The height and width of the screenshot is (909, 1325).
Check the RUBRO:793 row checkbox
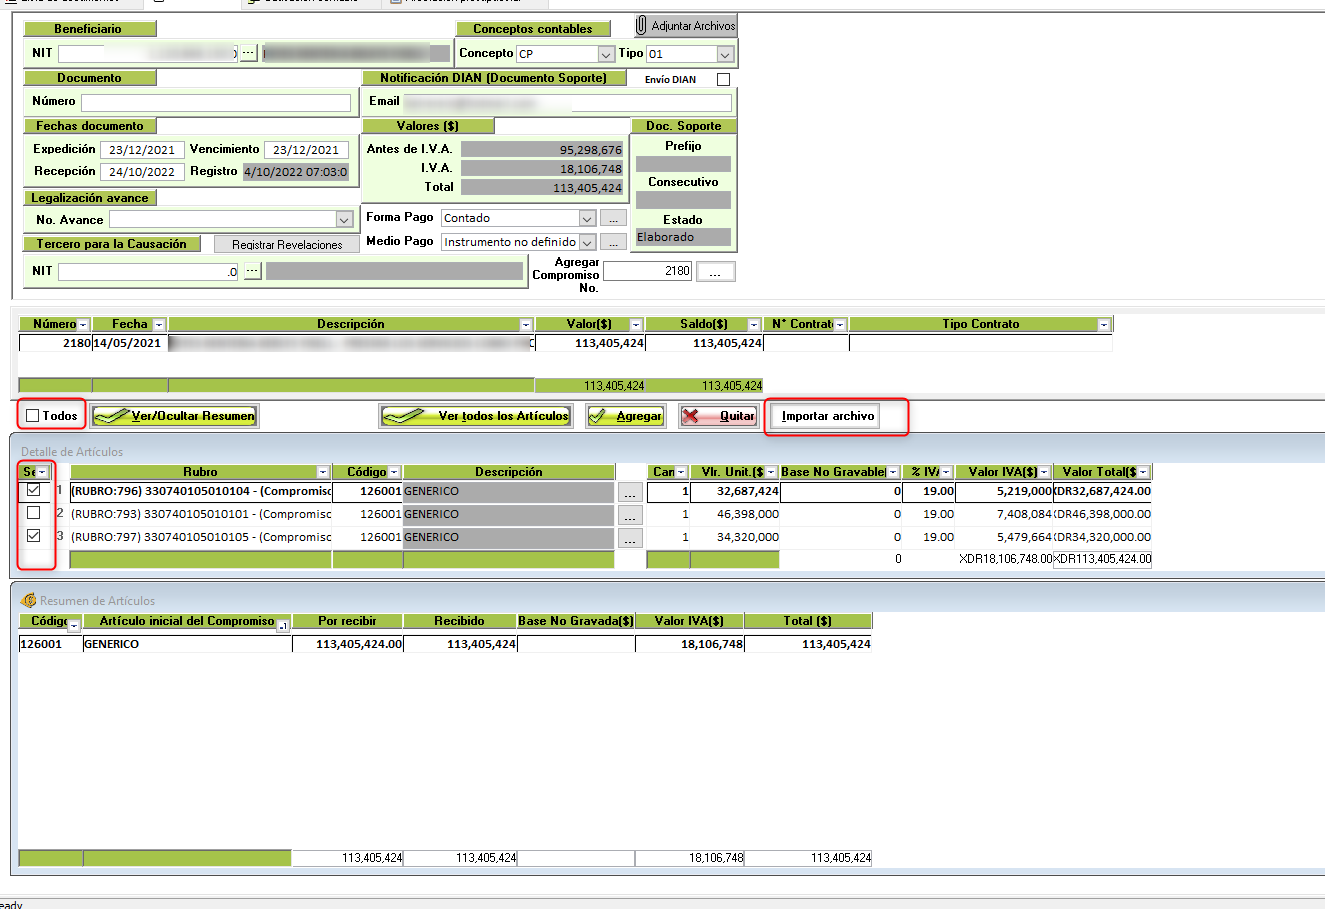[x=34, y=513]
